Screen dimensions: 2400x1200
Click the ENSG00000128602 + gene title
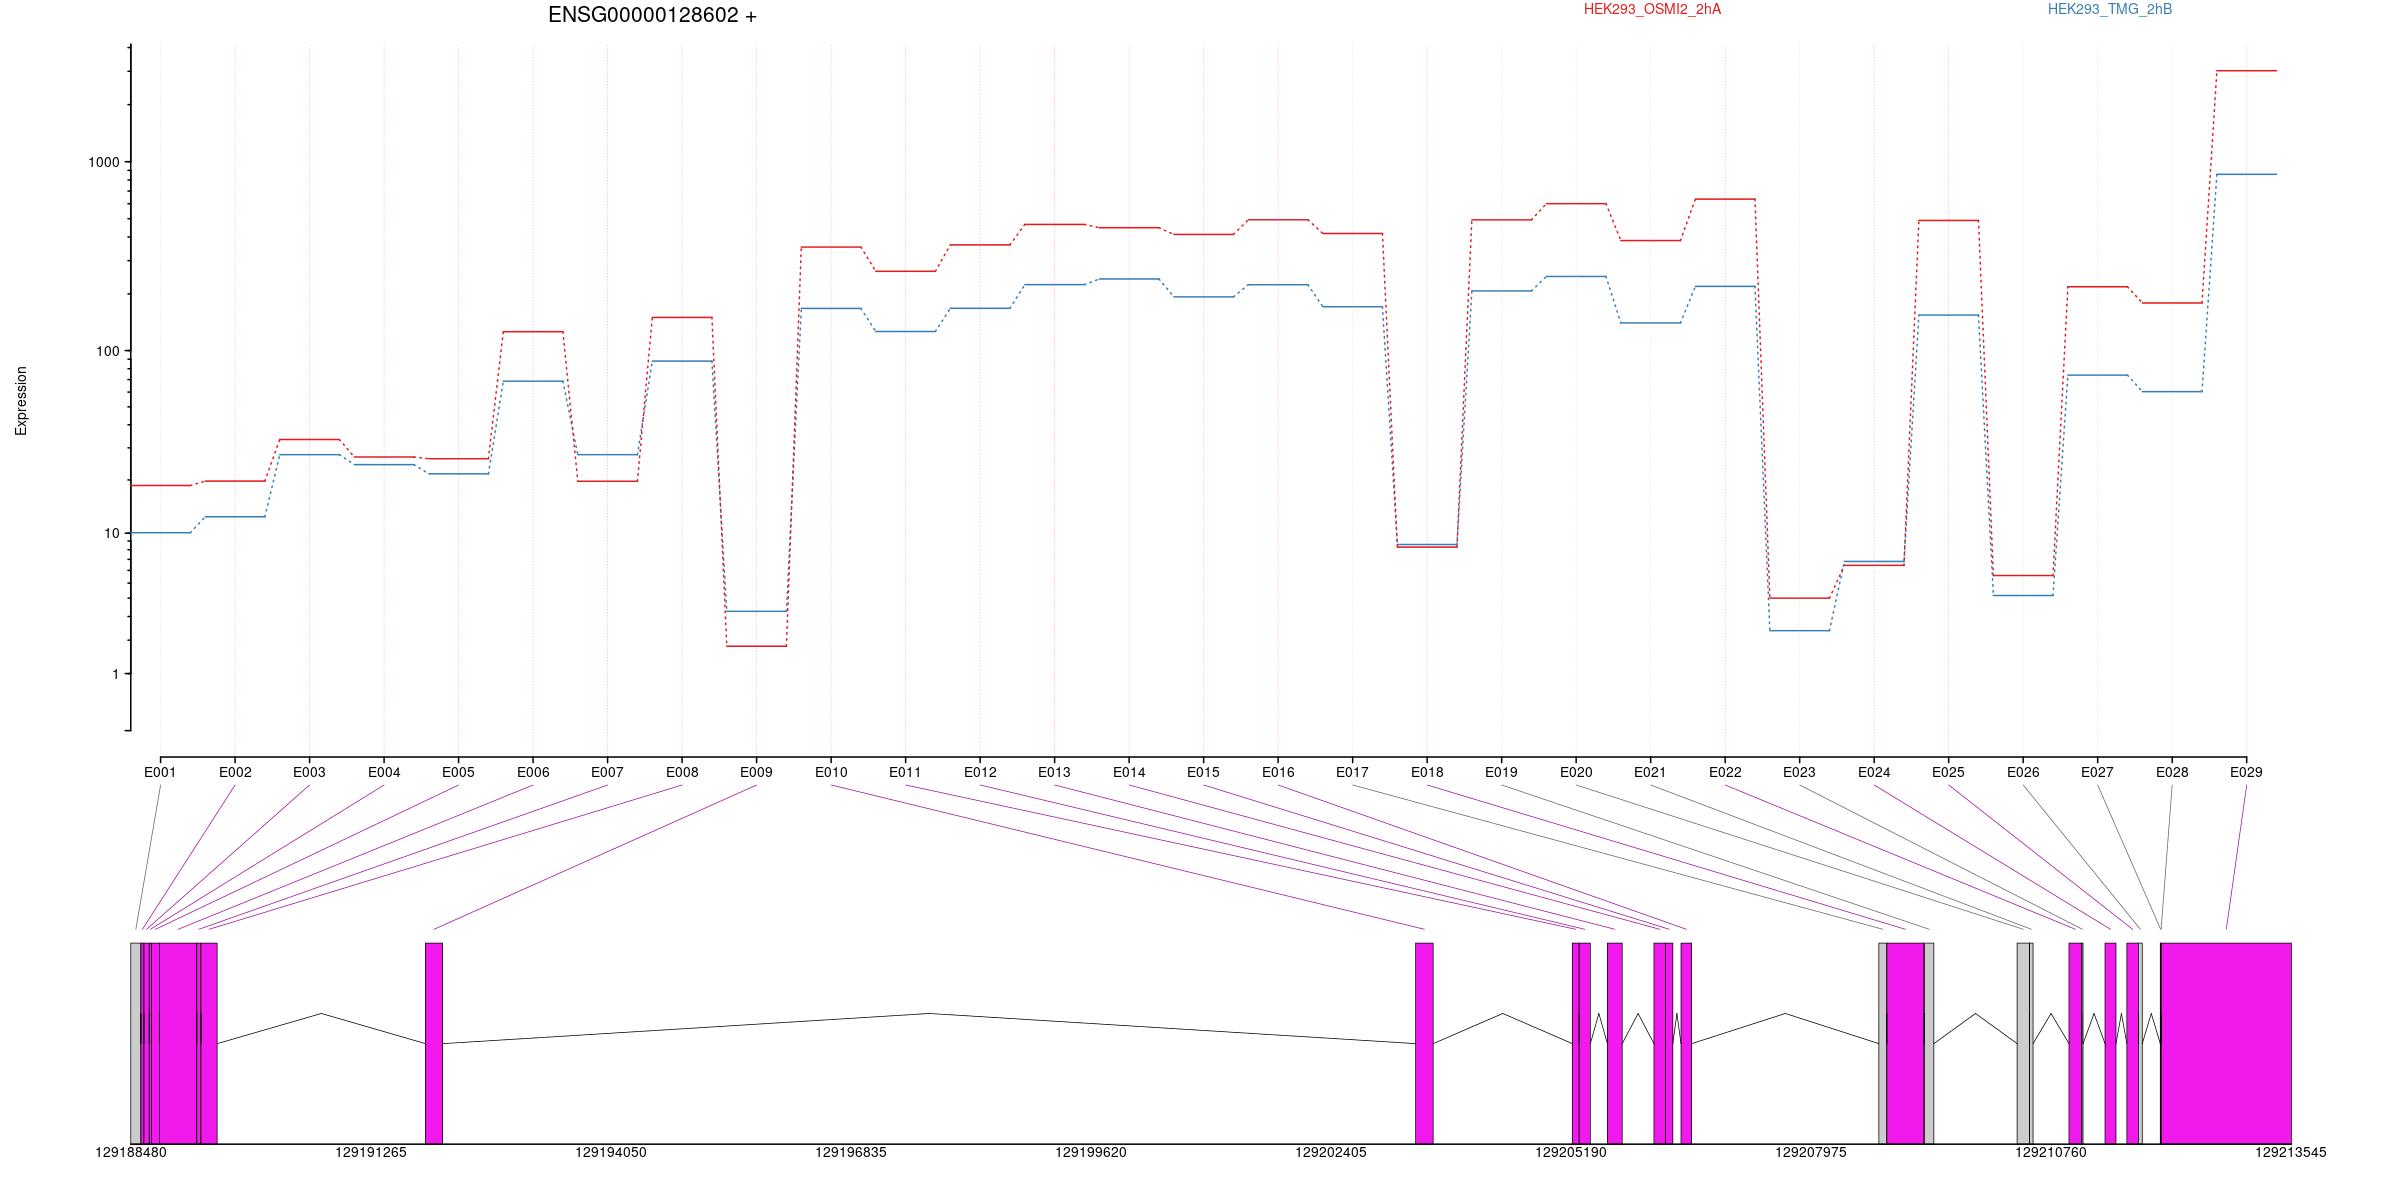pyautogui.click(x=652, y=15)
